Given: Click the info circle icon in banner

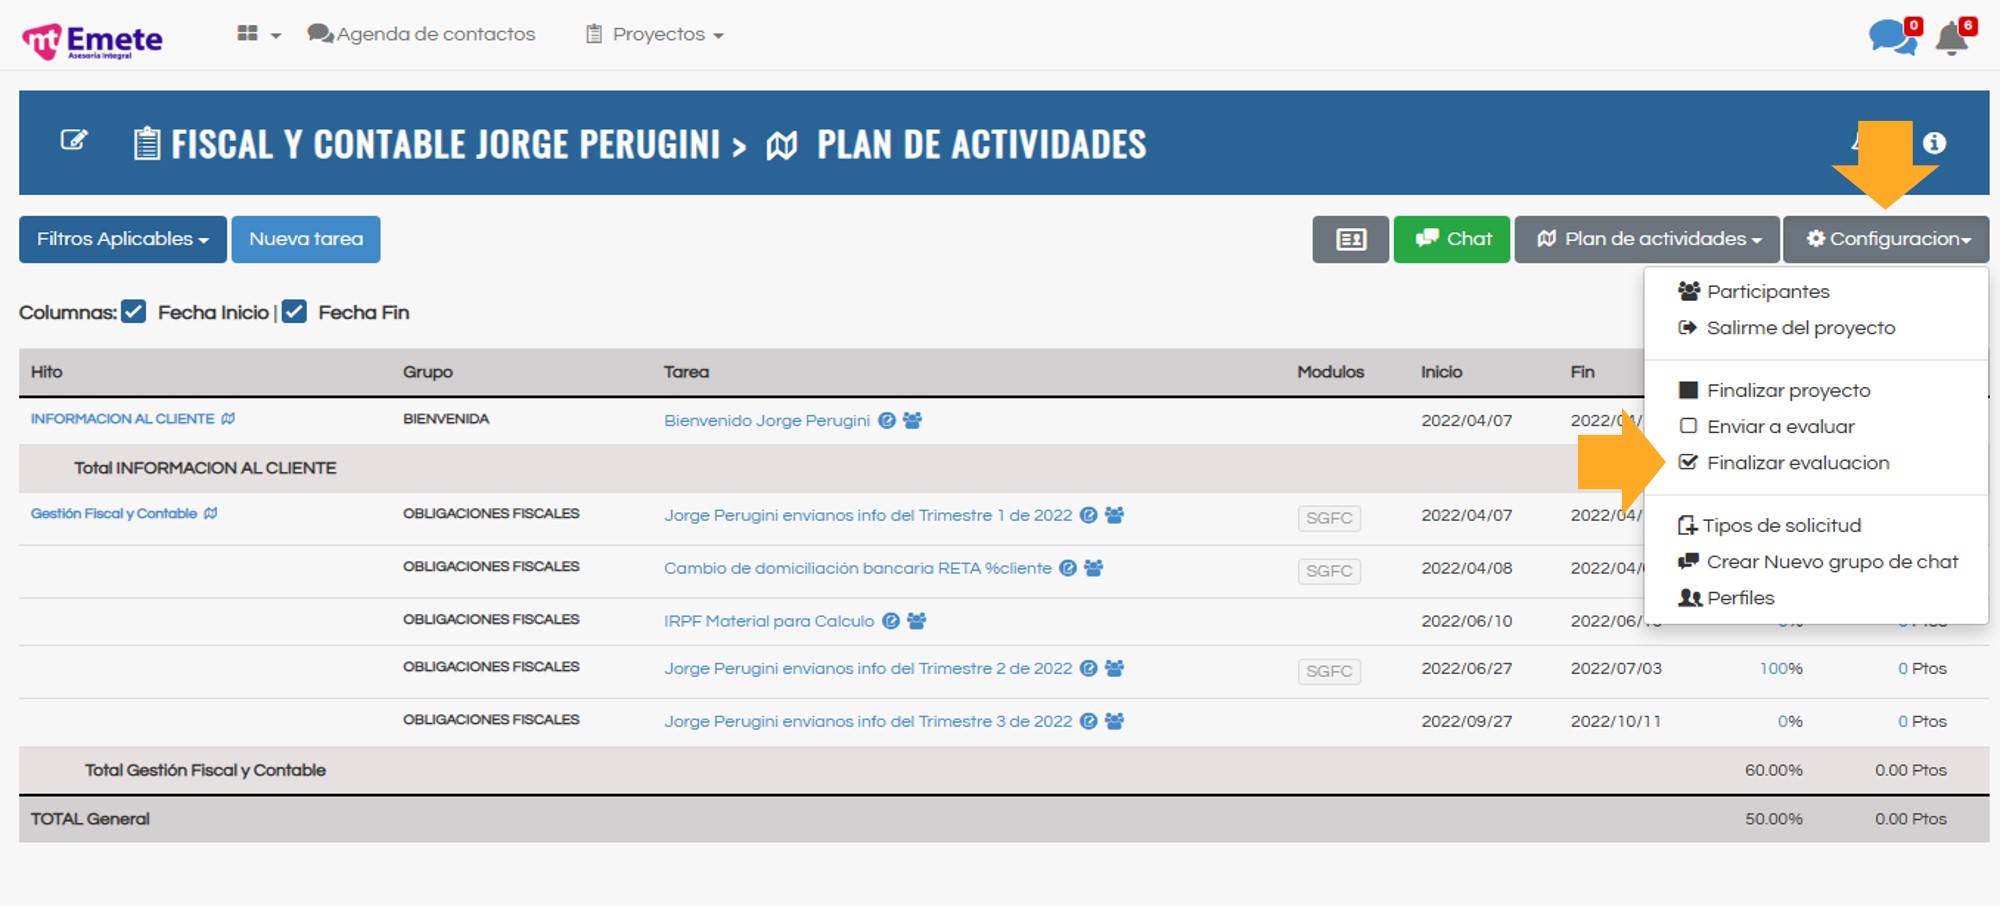Looking at the screenshot, I should click(1934, 143).
